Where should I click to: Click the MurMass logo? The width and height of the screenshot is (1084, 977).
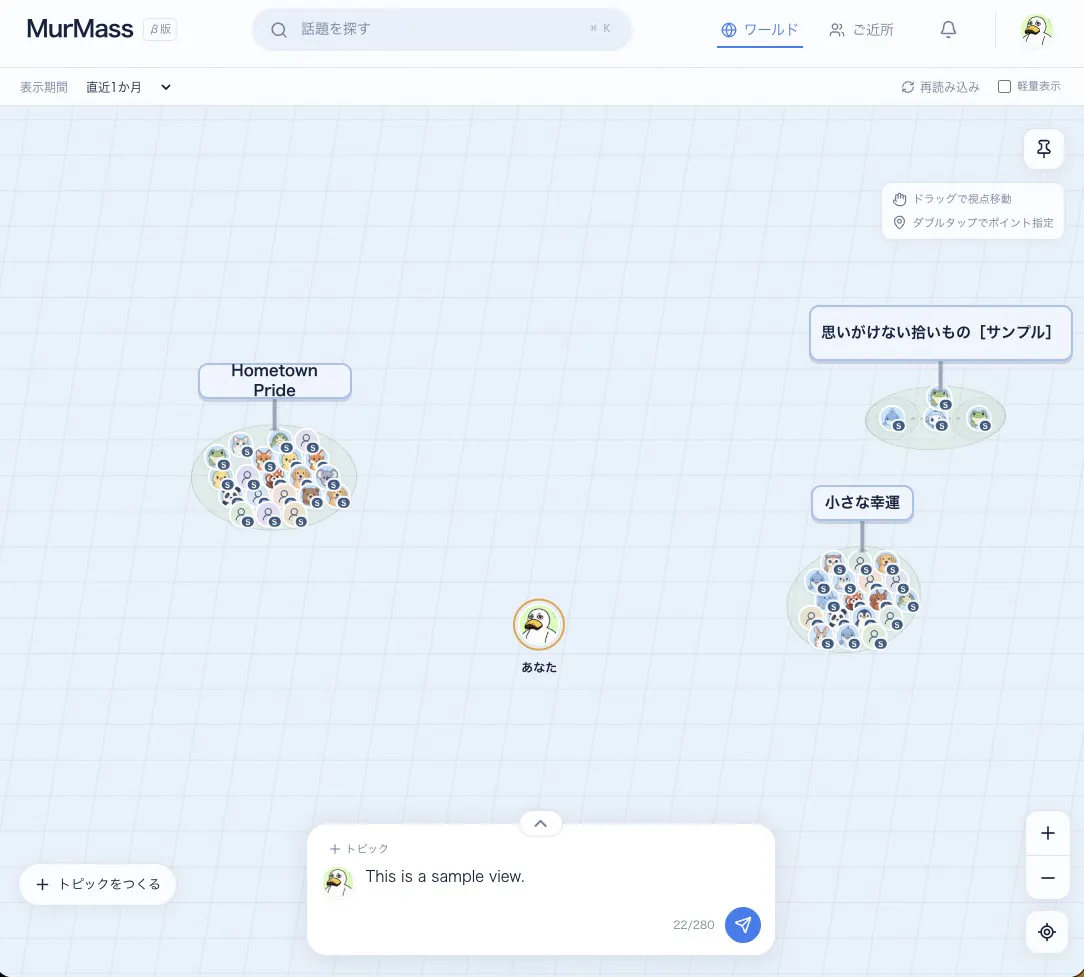pos(80,29)
